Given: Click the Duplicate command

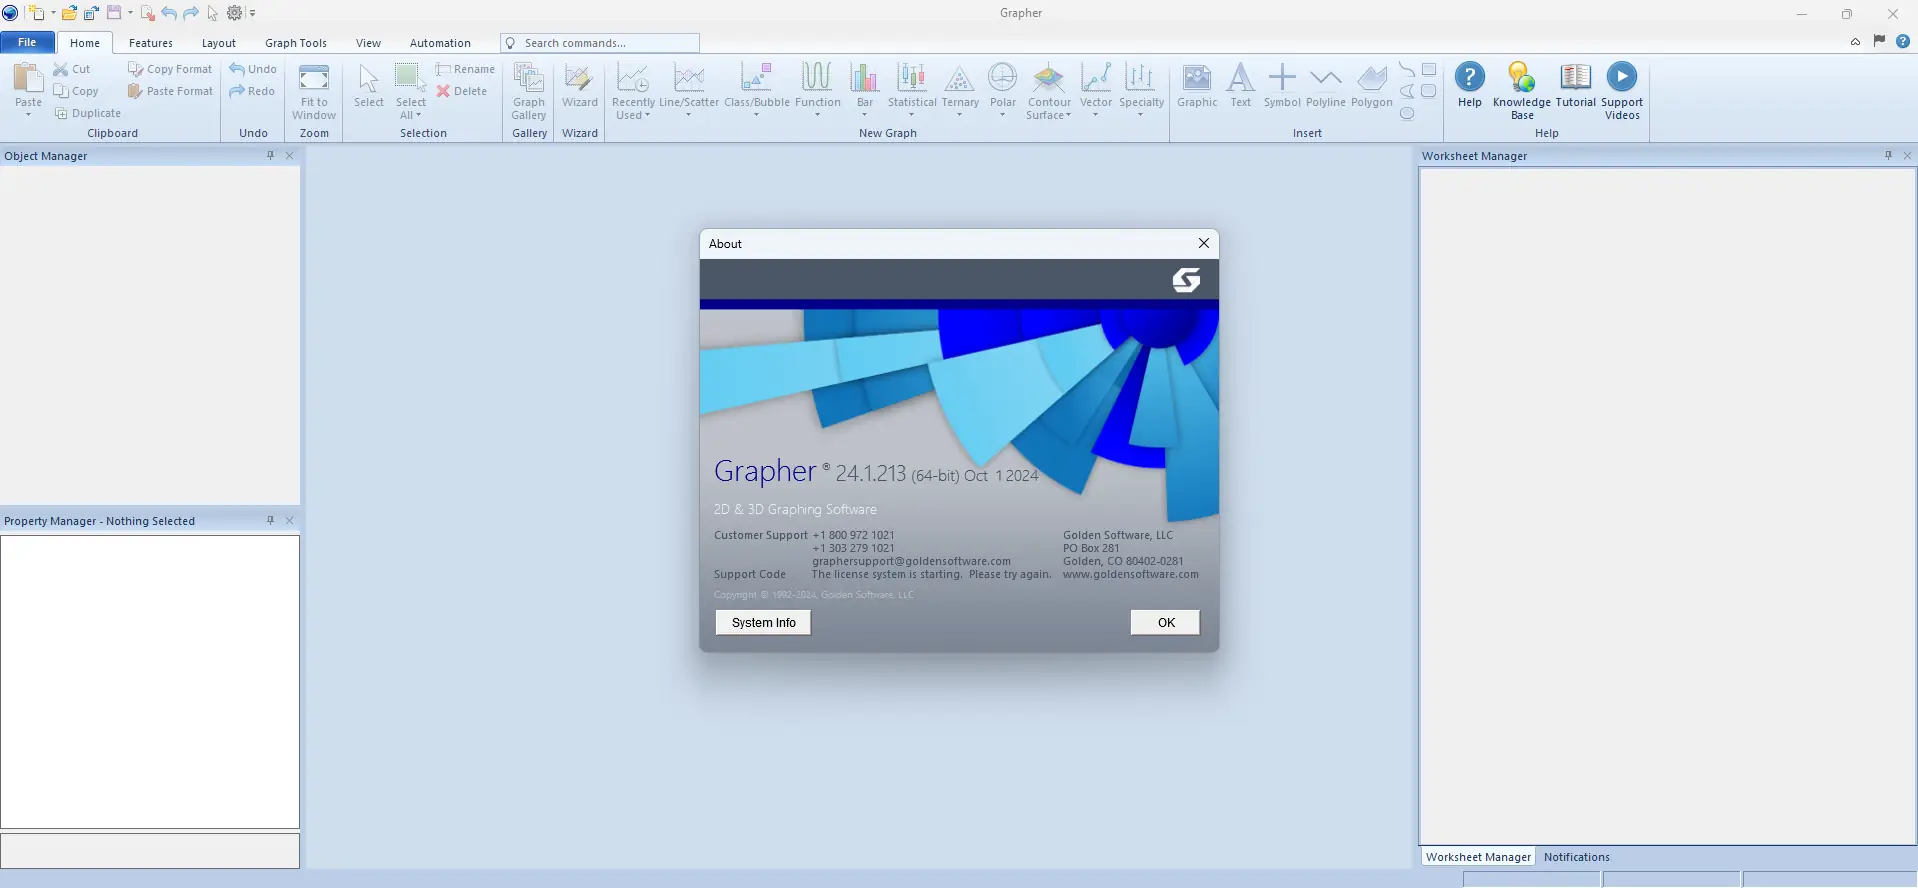Looking at the screenshot, I should tap(87, 113).
